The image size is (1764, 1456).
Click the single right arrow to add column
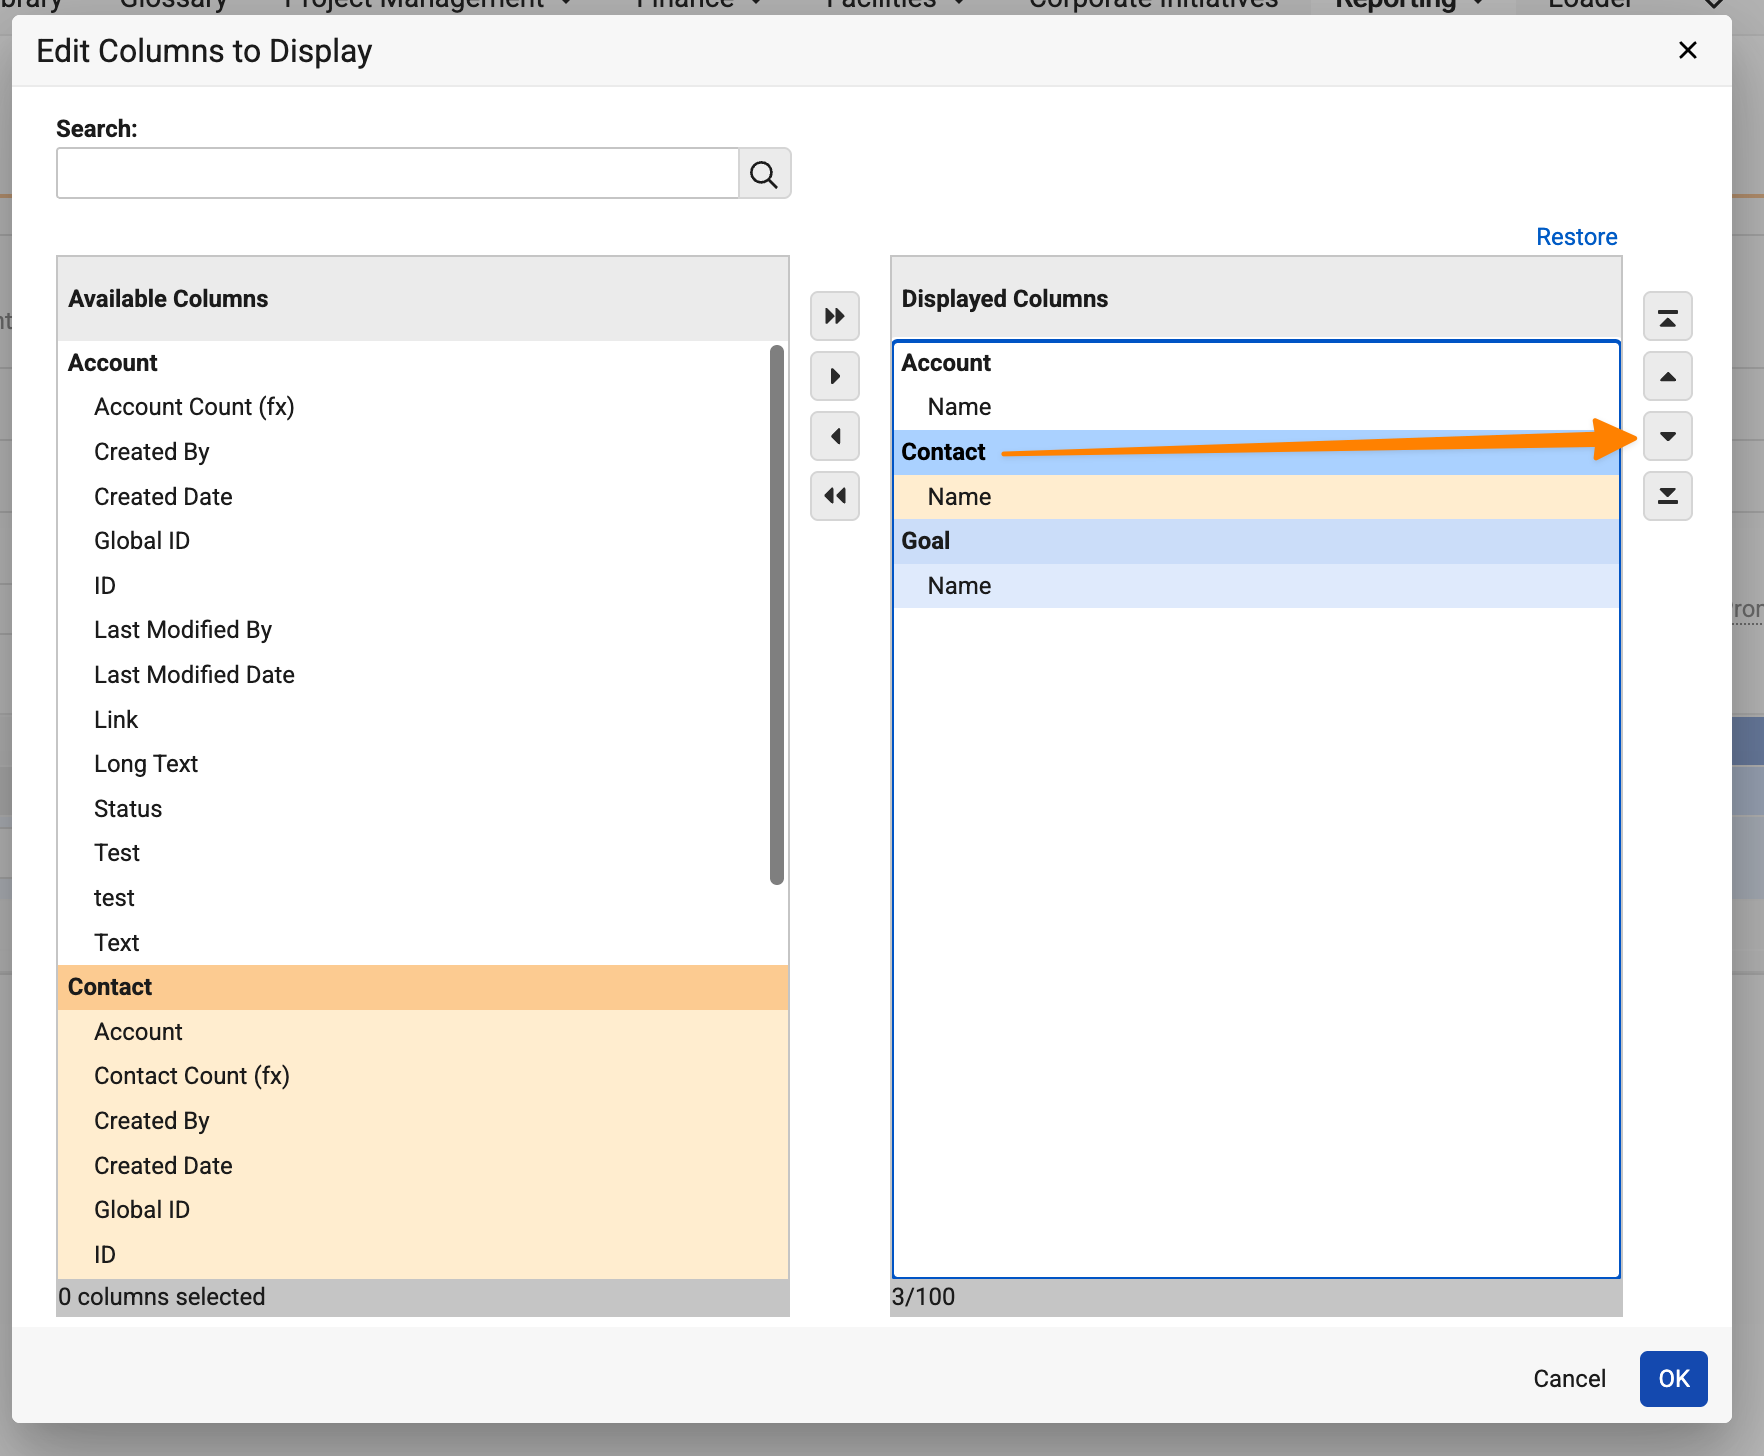coord(835,377)
